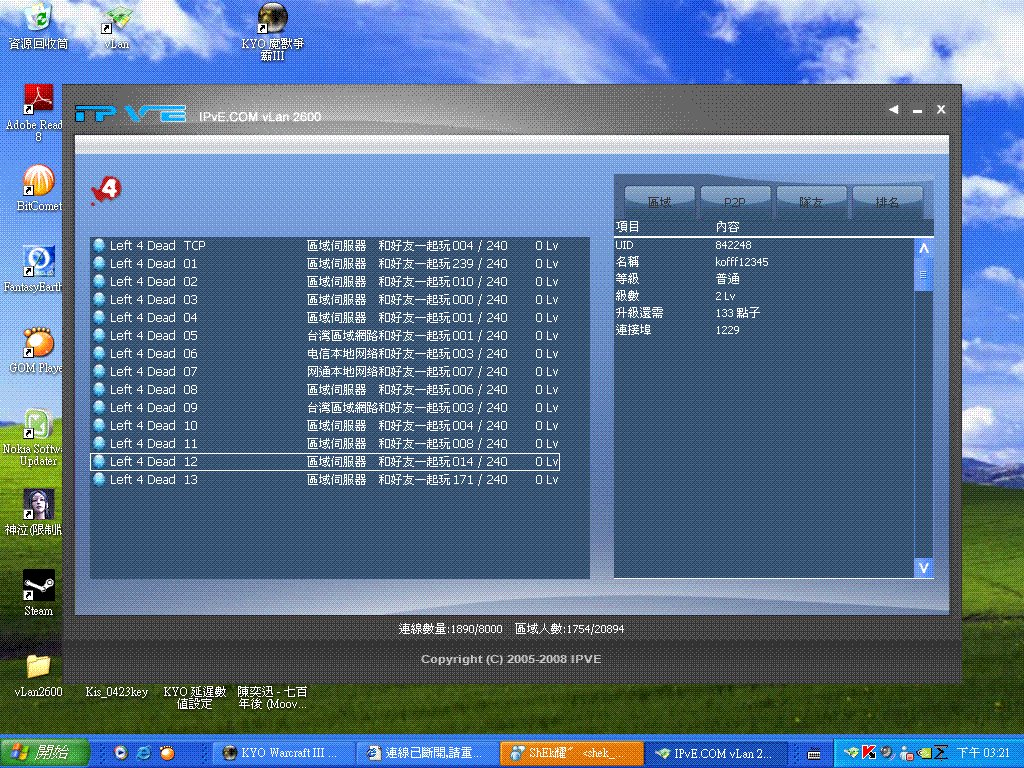The image size is (1024, 768).
Task: Open the GOM Player desktop icon
Action: tap(39, 343)
